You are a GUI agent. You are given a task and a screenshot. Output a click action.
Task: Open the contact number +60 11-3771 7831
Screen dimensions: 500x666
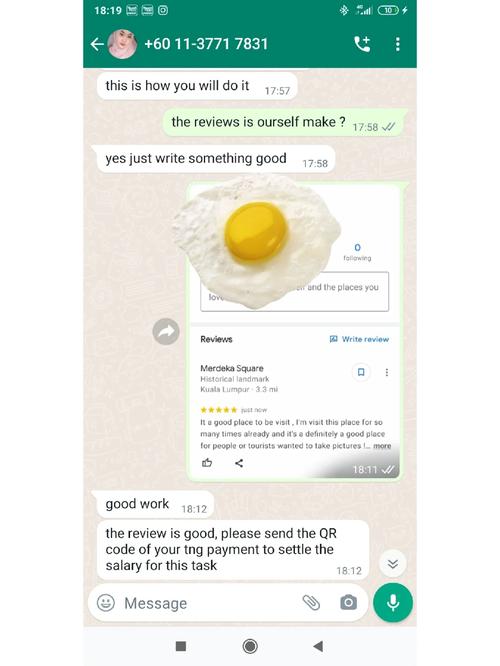coord(206,44)
